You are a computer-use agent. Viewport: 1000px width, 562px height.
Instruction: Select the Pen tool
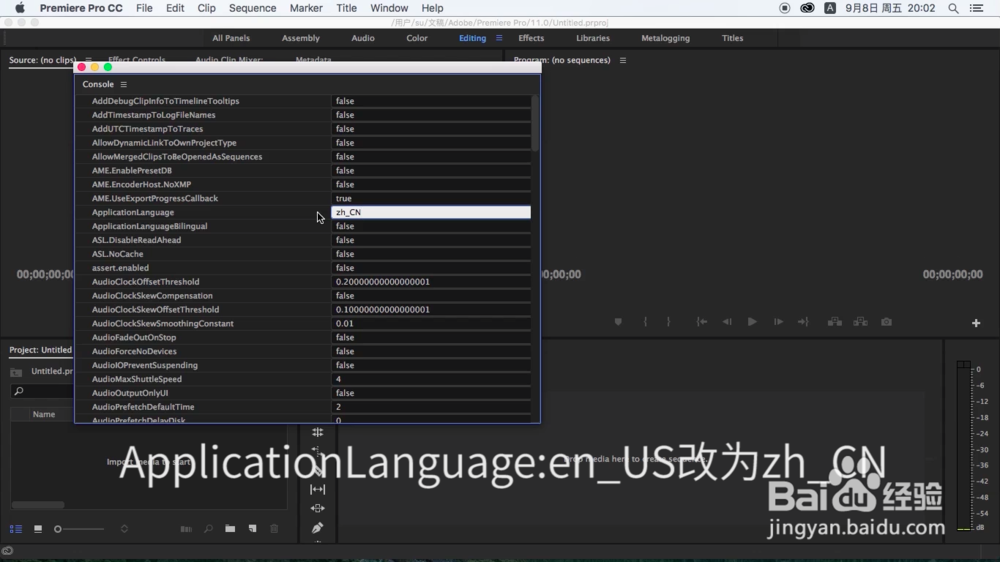click(318, 528)
